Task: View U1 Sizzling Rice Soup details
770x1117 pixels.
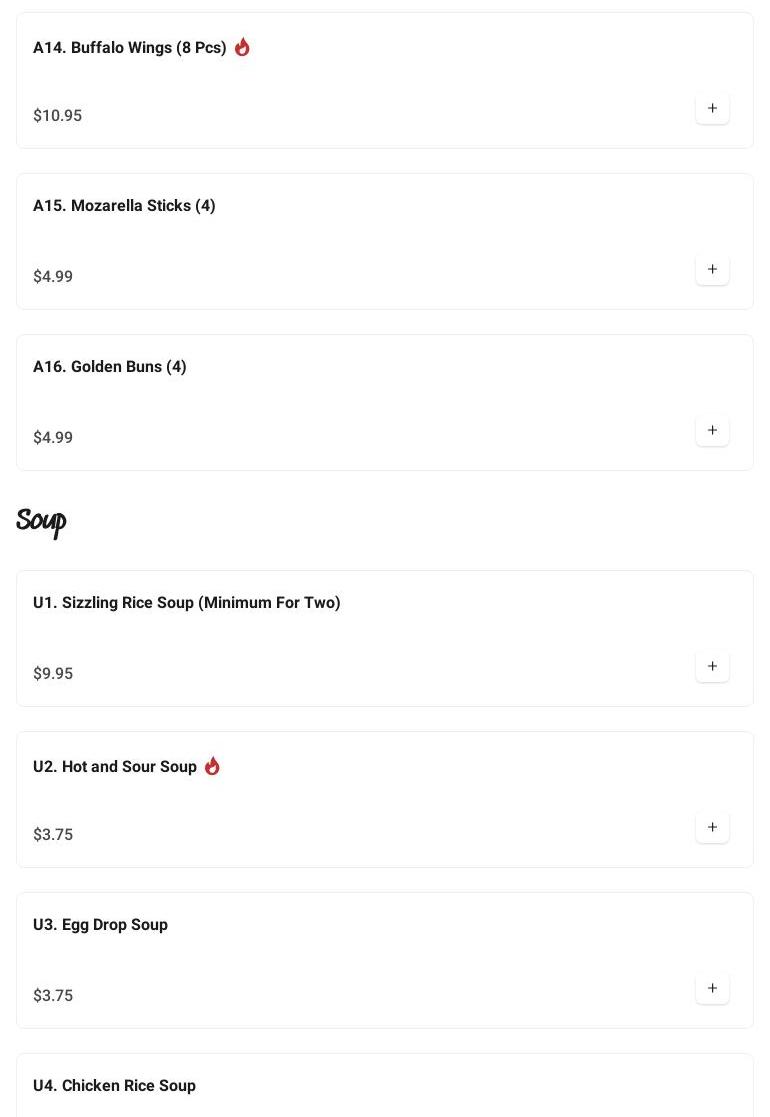Action: pos(186,603)
